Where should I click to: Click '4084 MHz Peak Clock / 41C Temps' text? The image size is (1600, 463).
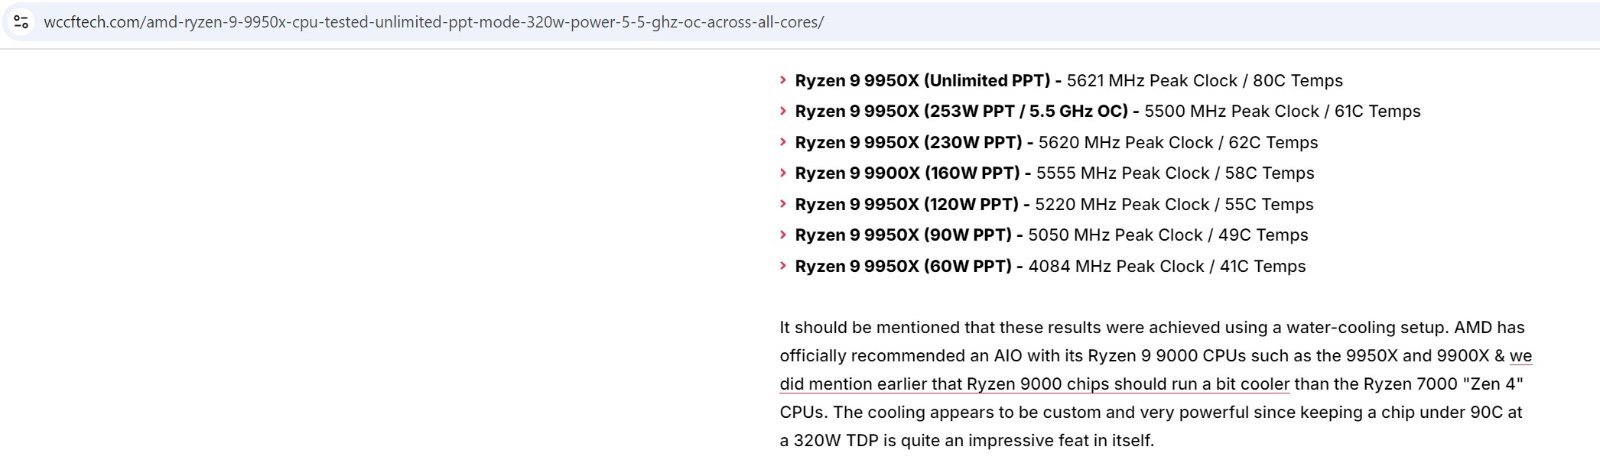[x=1167, y=266]
